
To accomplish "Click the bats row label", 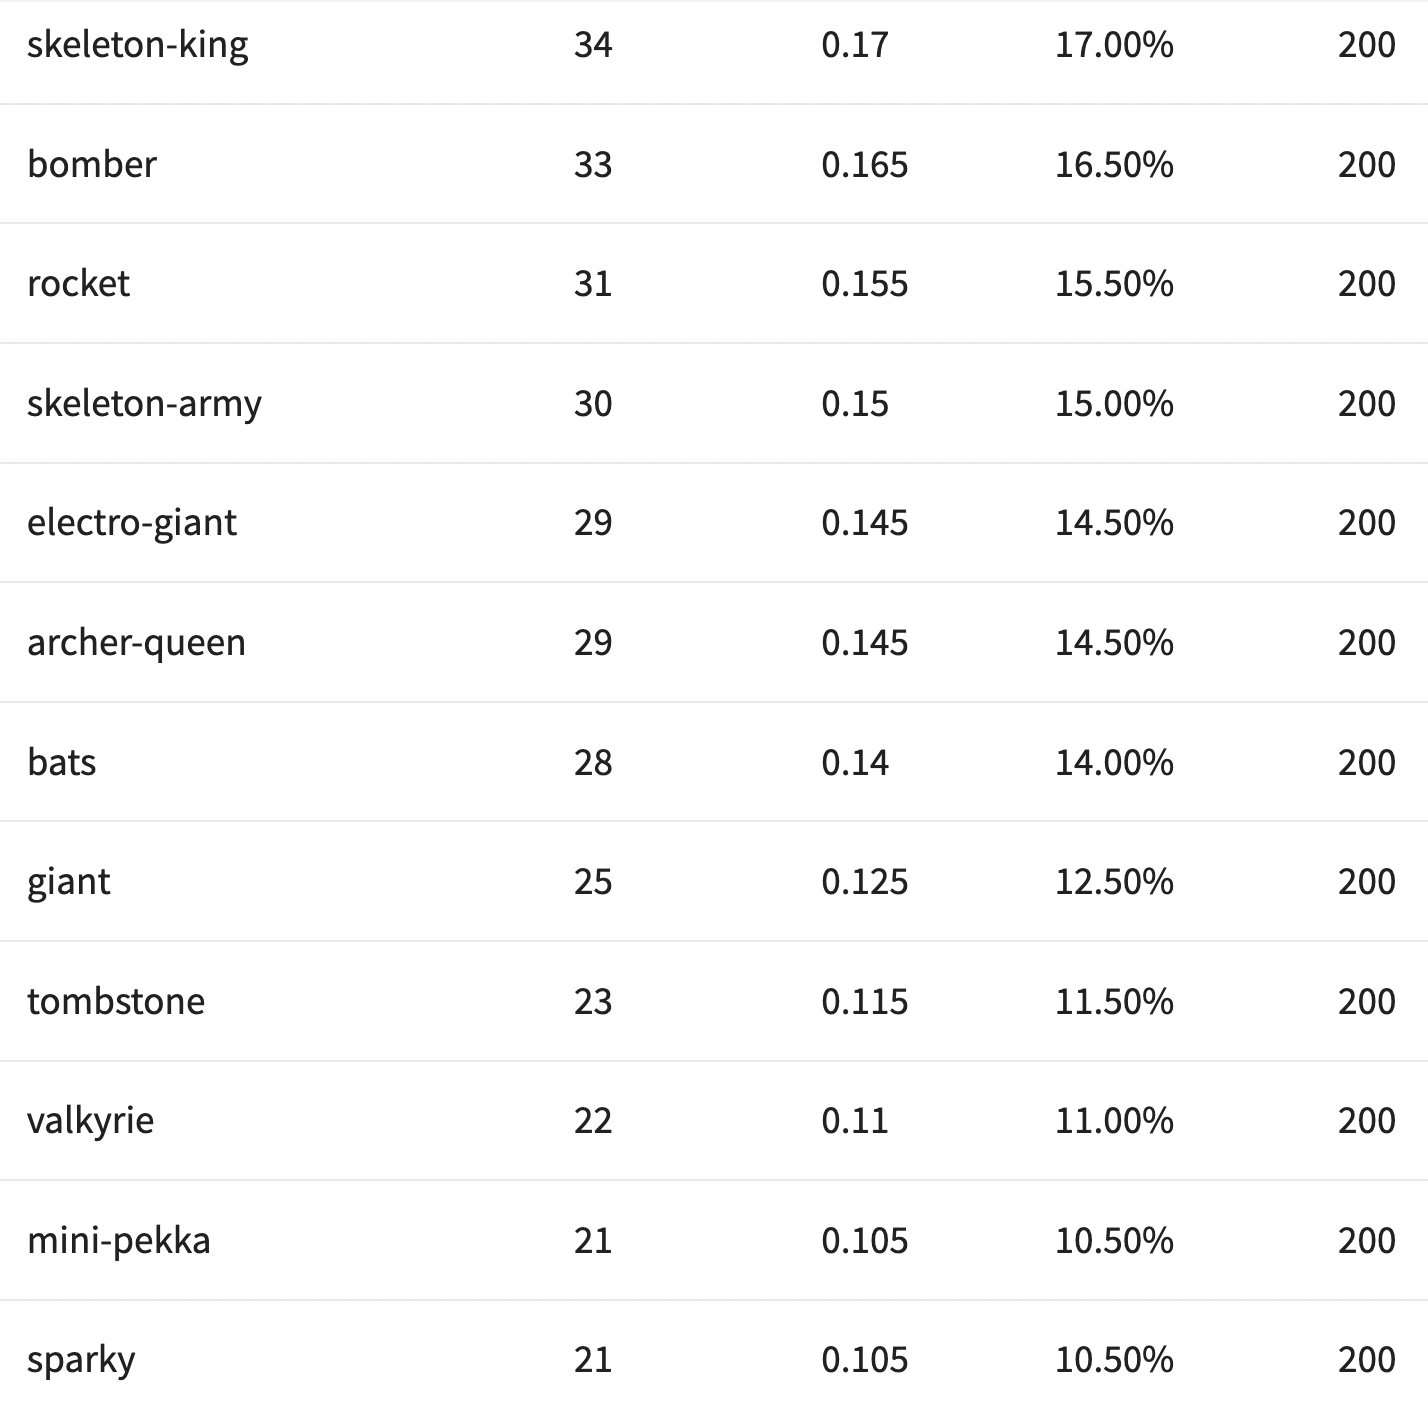I will (62, 763).
